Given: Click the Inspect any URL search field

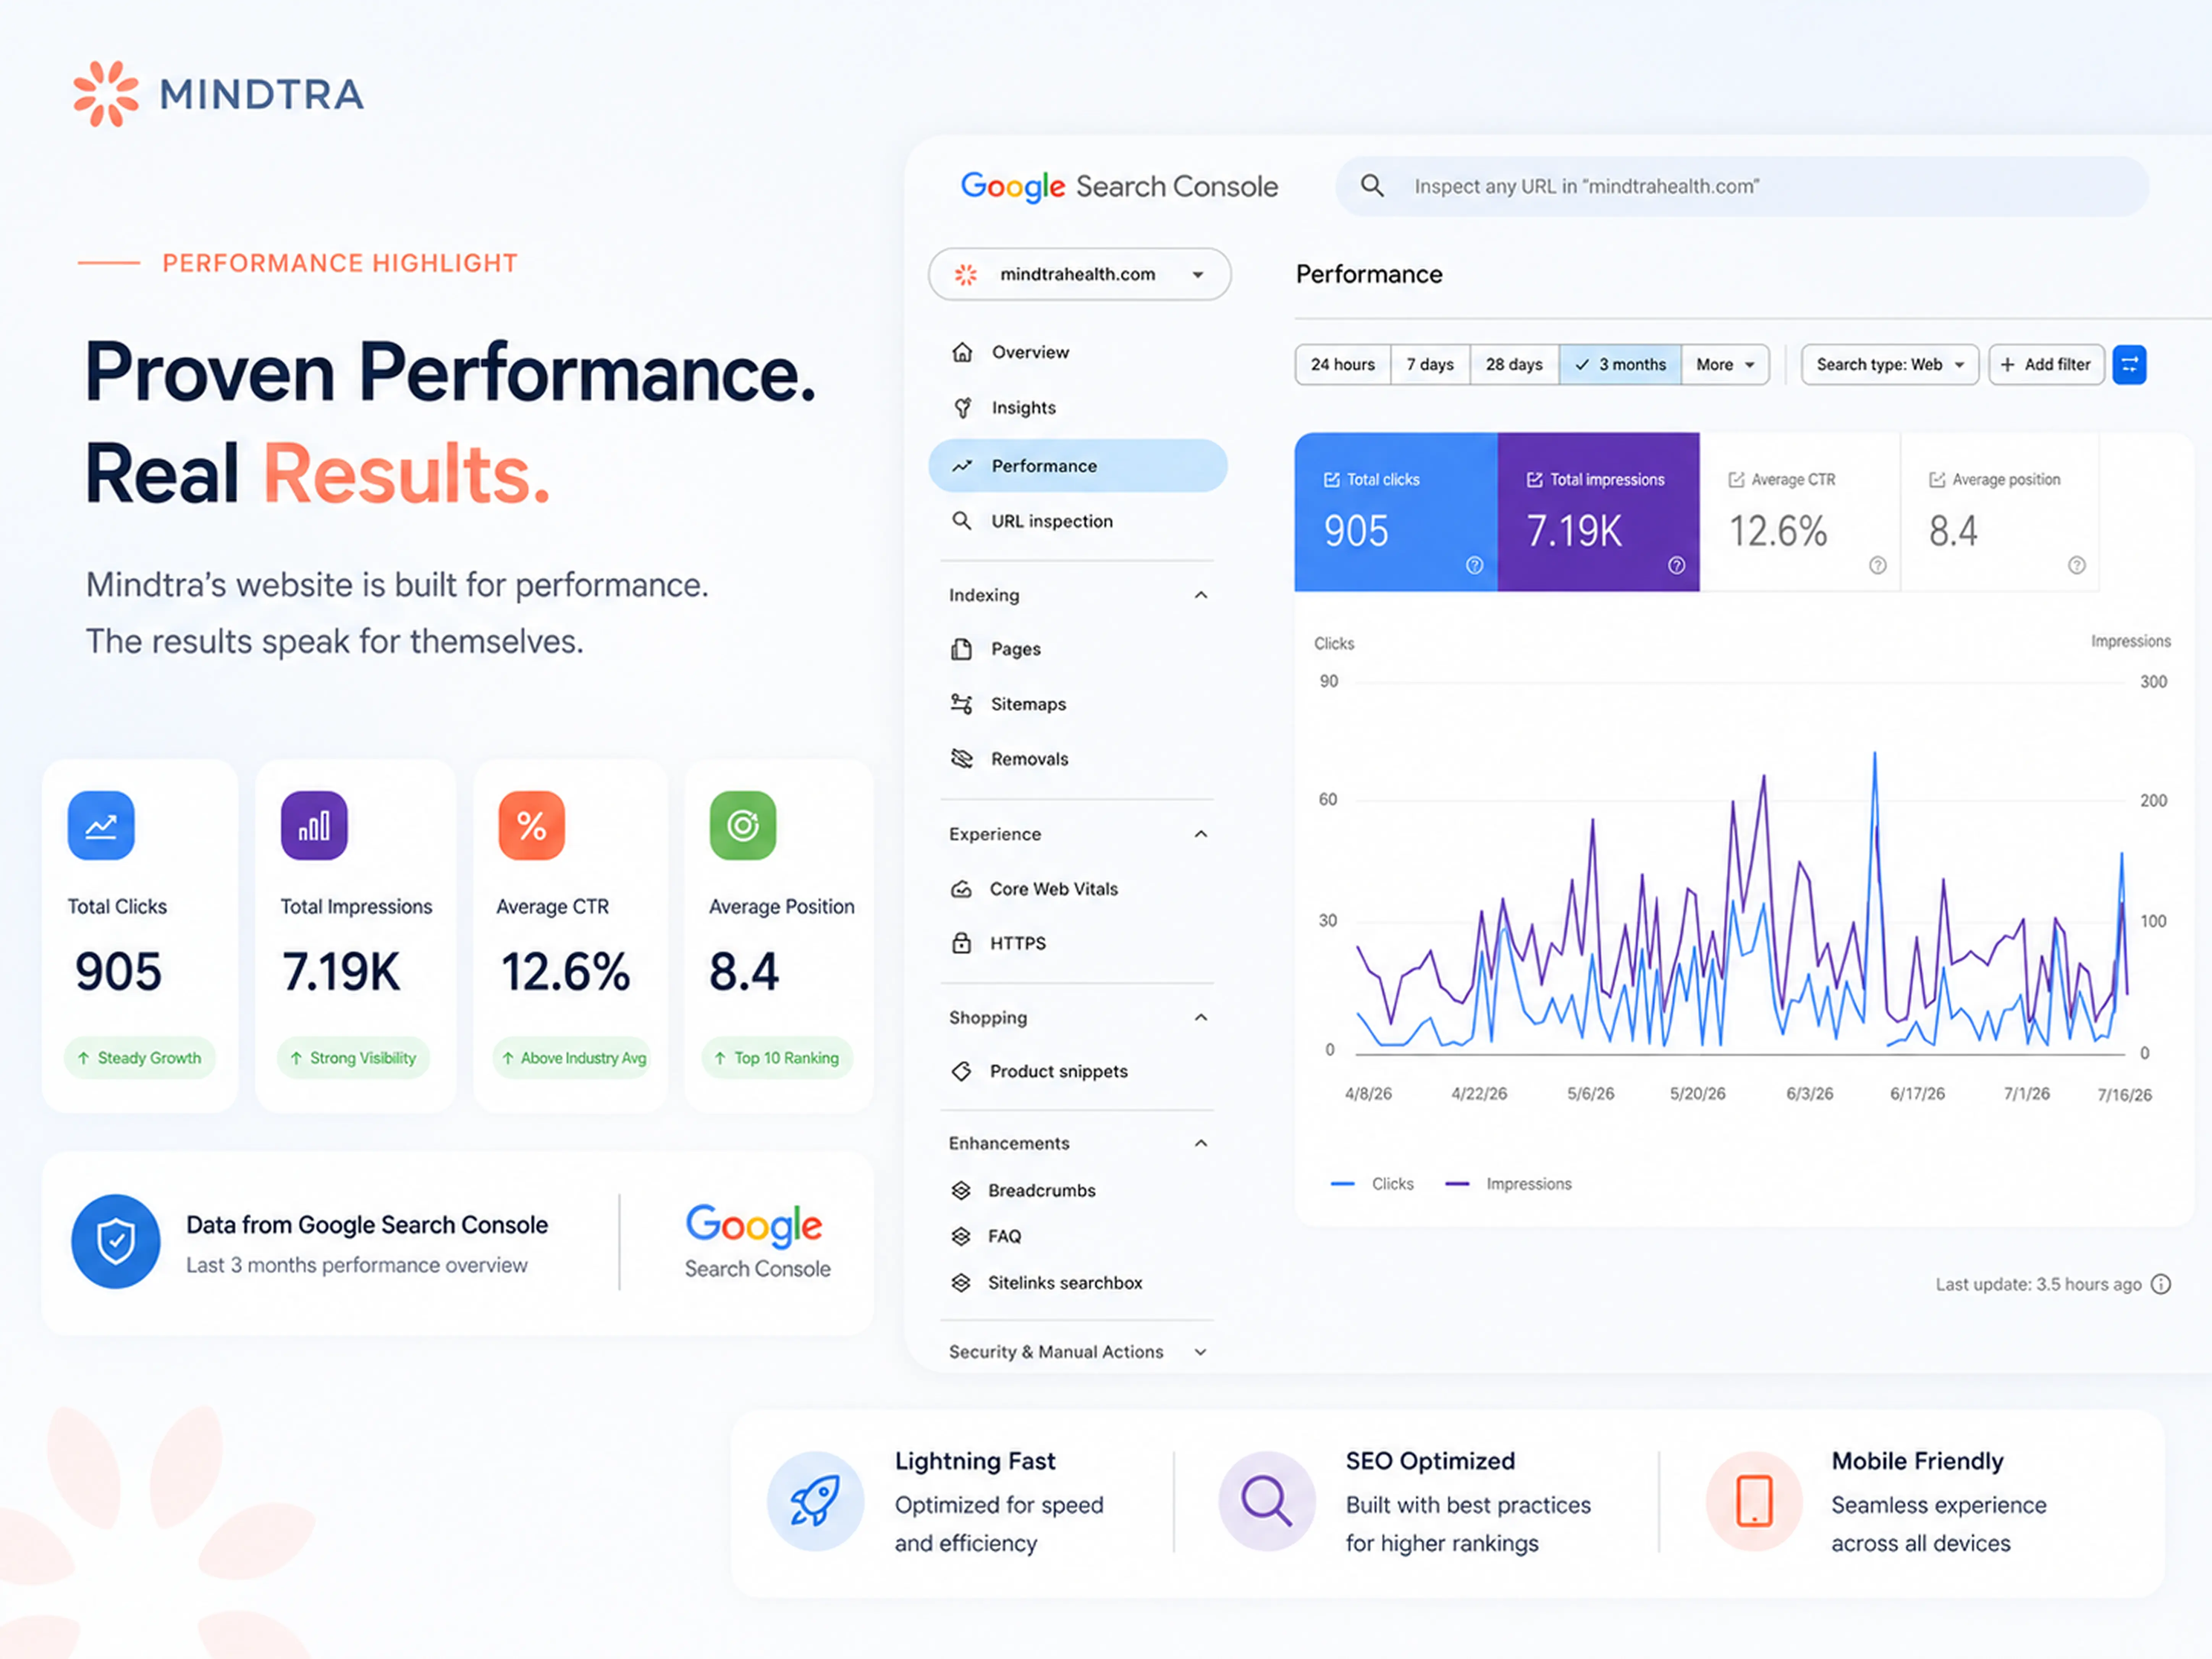Looking at the screenshot, I should (x=1742, y=186).
